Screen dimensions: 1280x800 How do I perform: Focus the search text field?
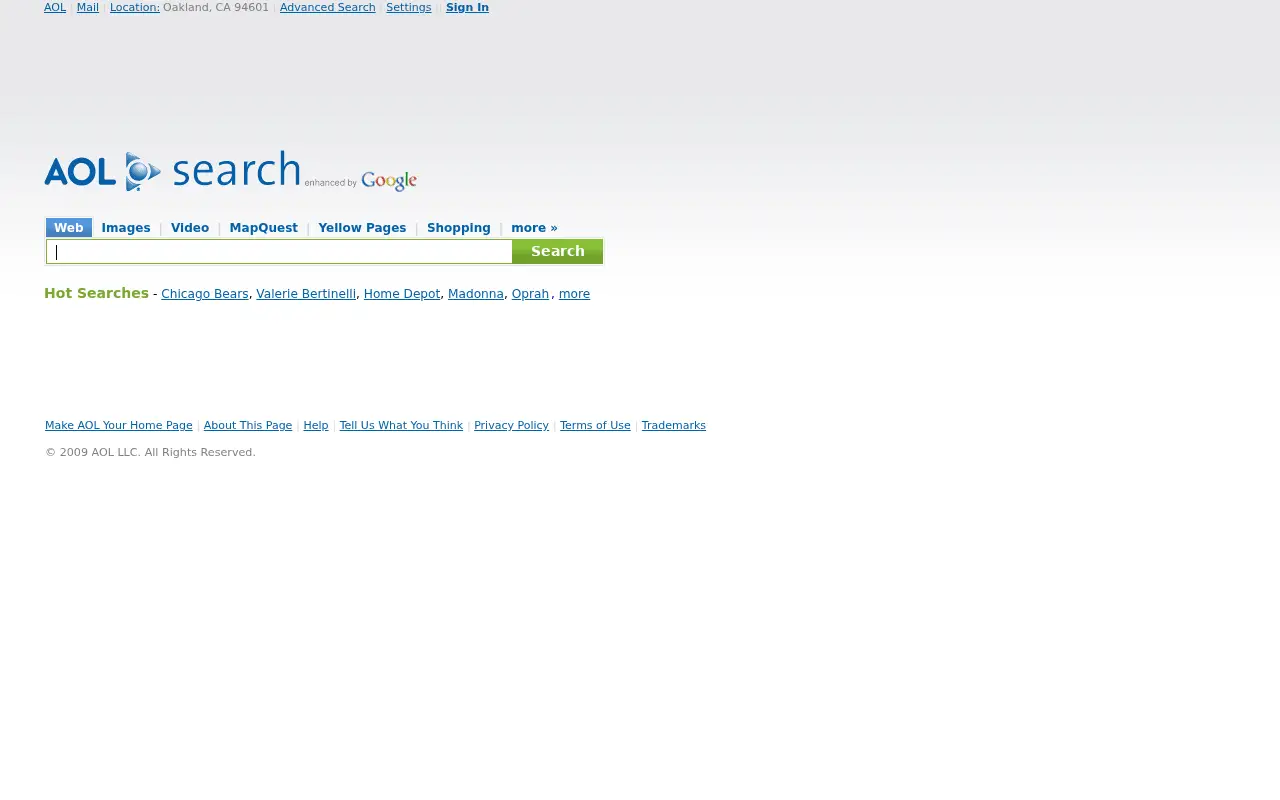279,252
